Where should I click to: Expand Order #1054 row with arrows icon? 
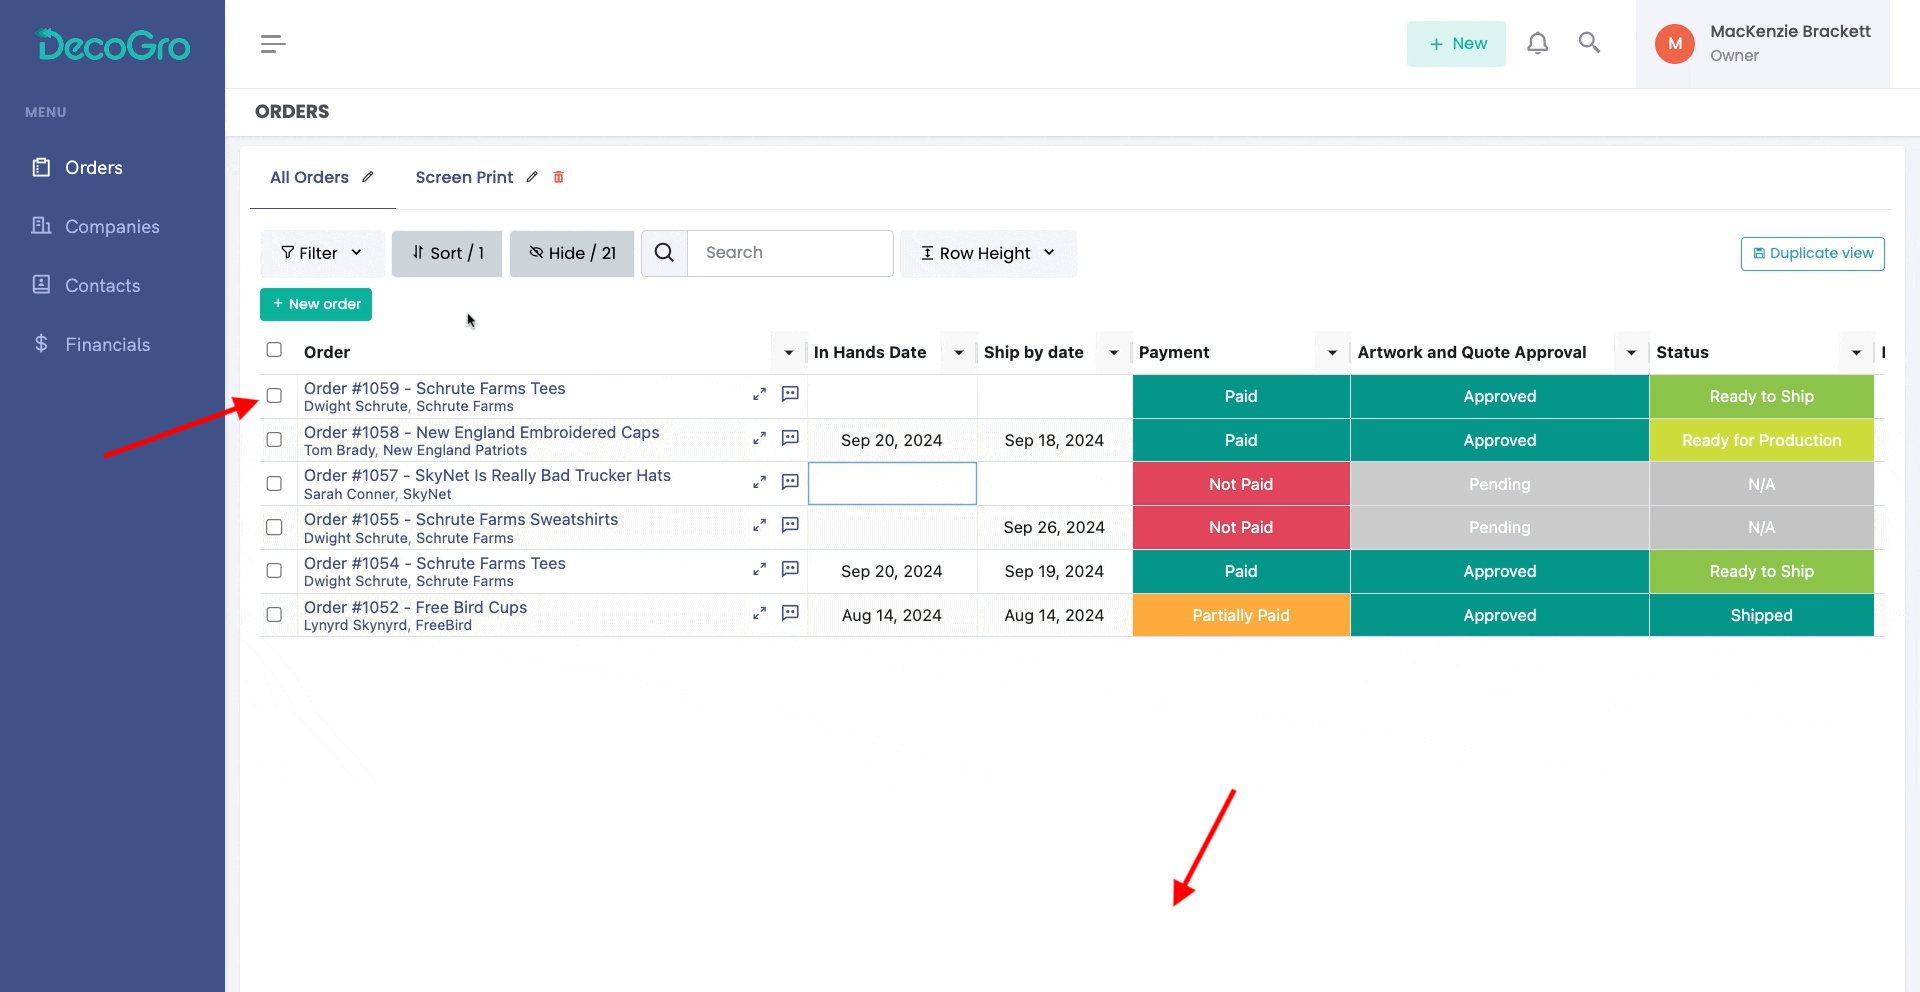(x=760, y=570)
